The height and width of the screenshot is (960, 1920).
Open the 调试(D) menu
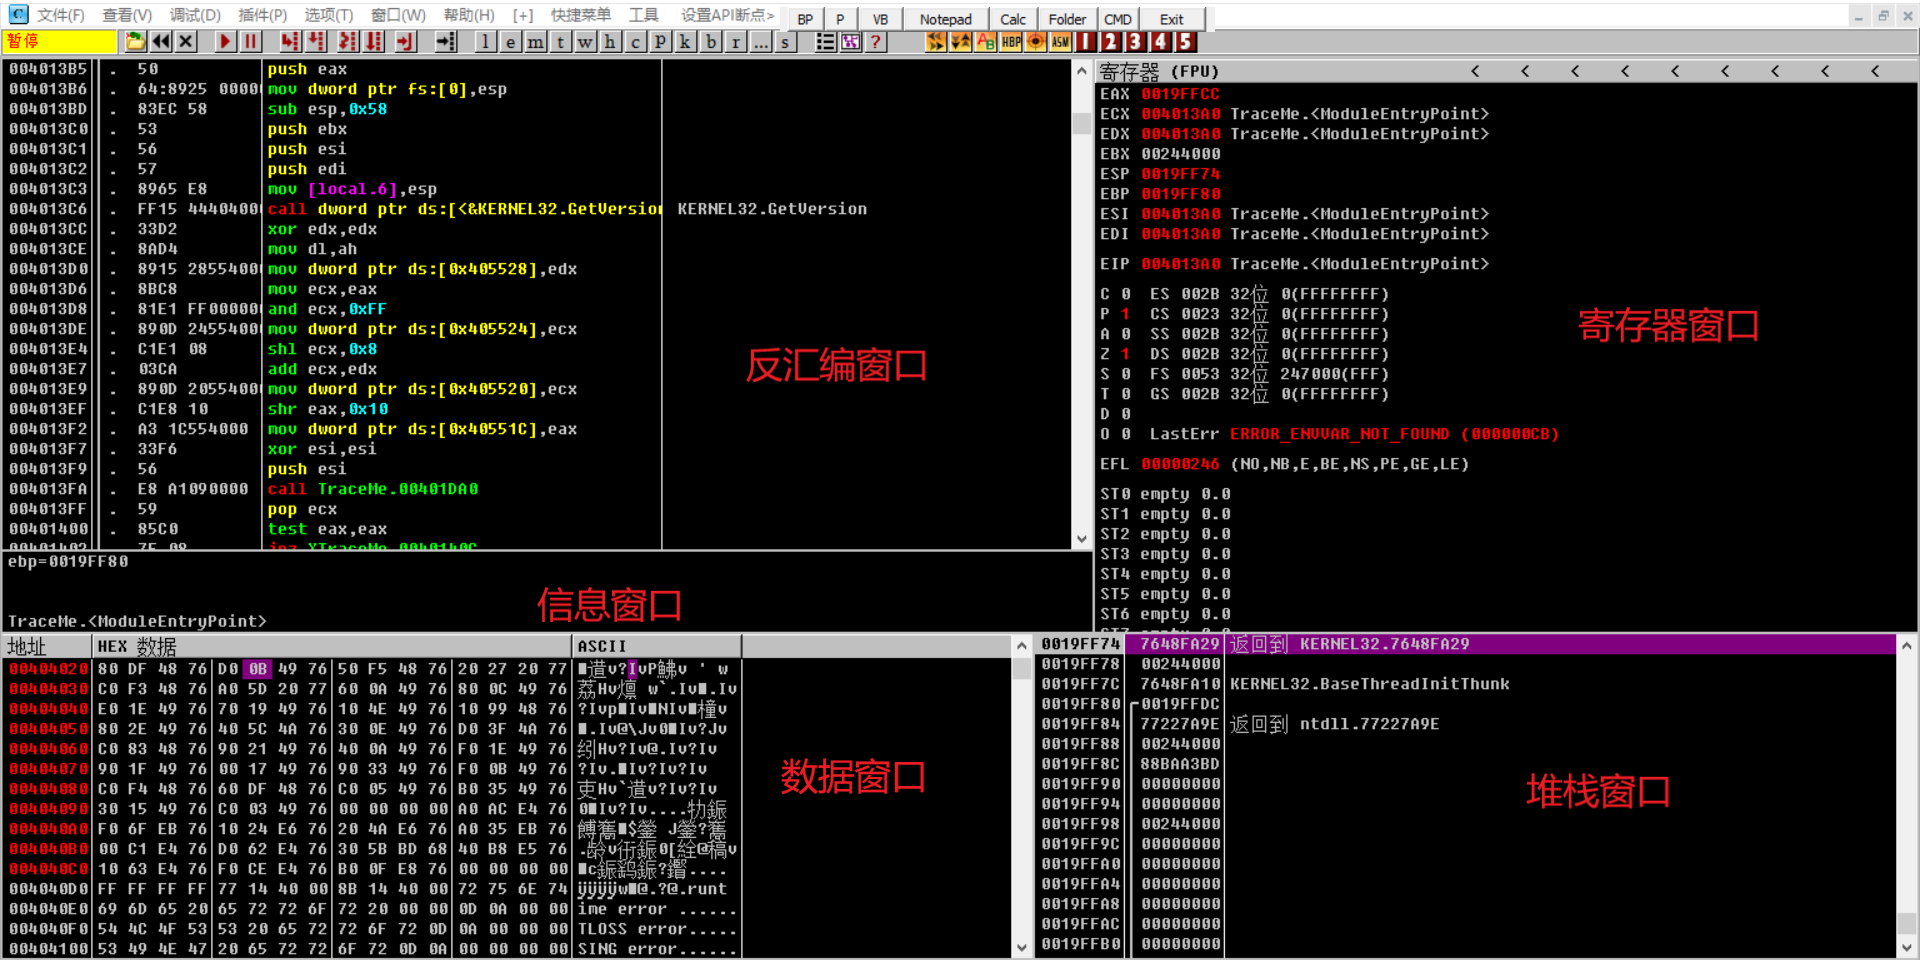coord(195,15)
